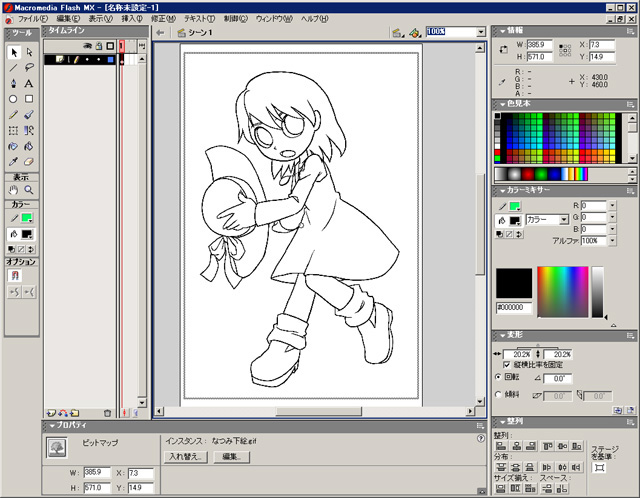Collapse the Info panel
640x498 pixels.
[502, 31]
